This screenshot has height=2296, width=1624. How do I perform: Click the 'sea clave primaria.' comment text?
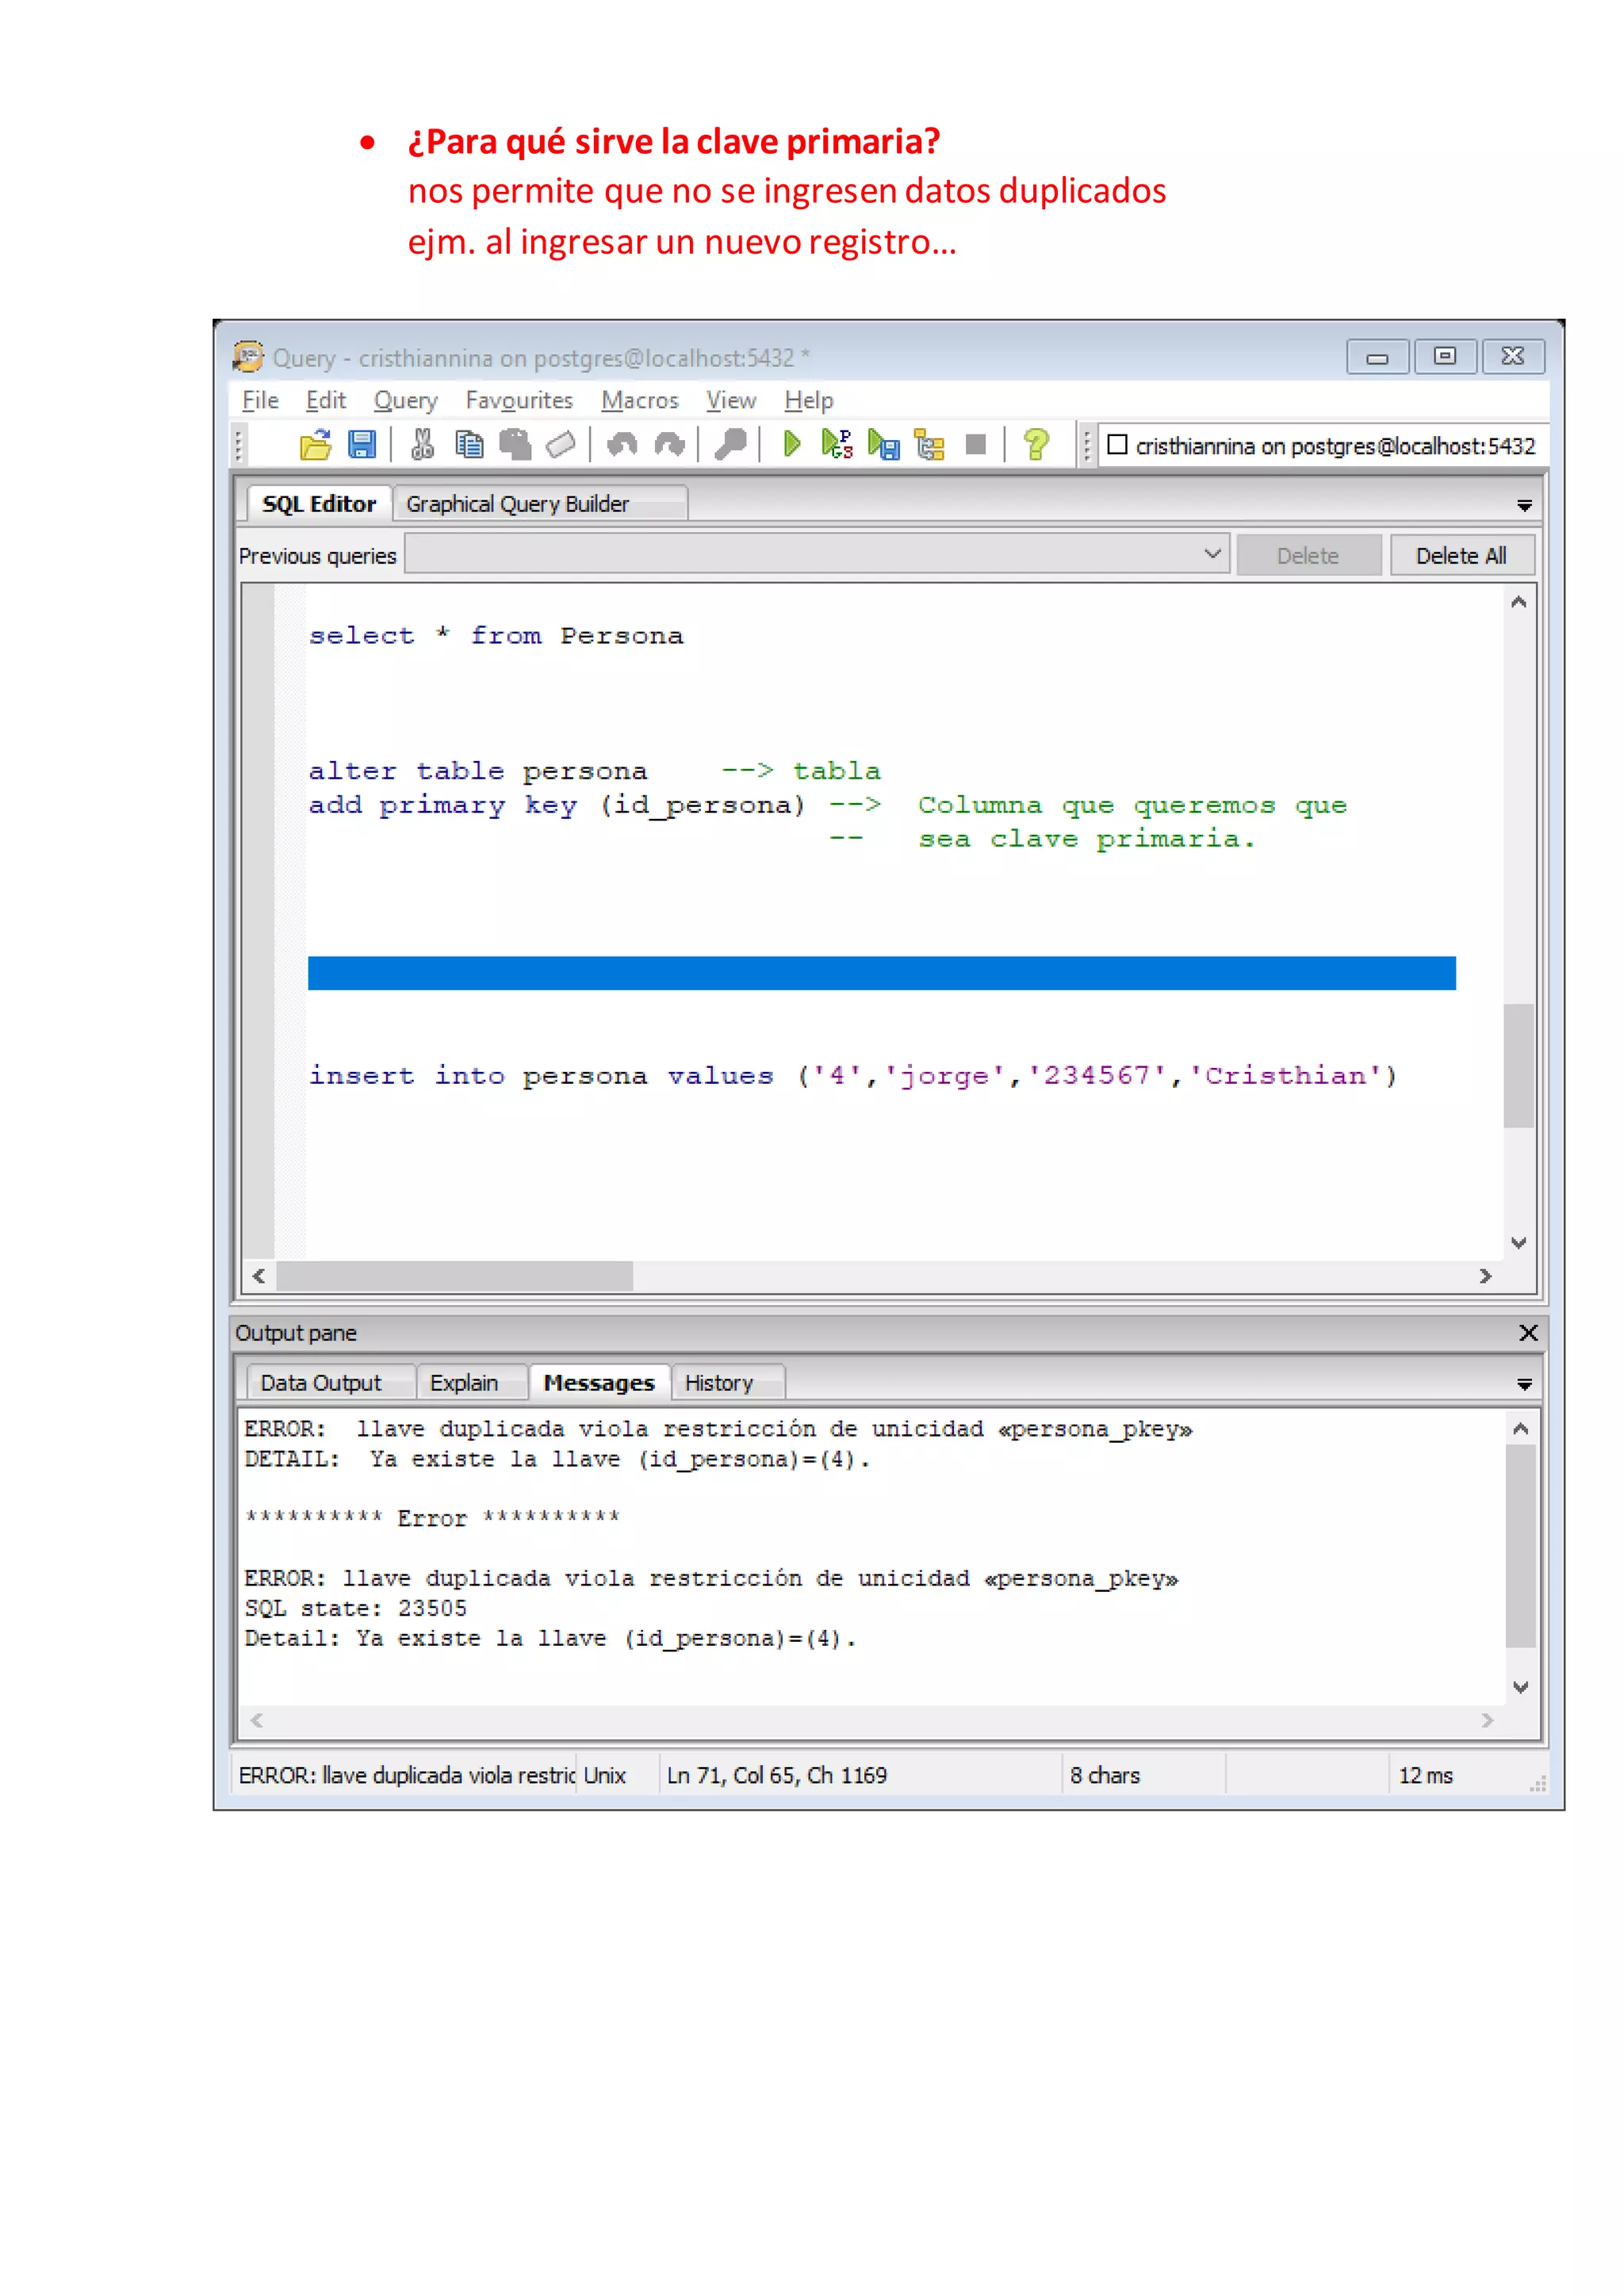[1086, 840]
